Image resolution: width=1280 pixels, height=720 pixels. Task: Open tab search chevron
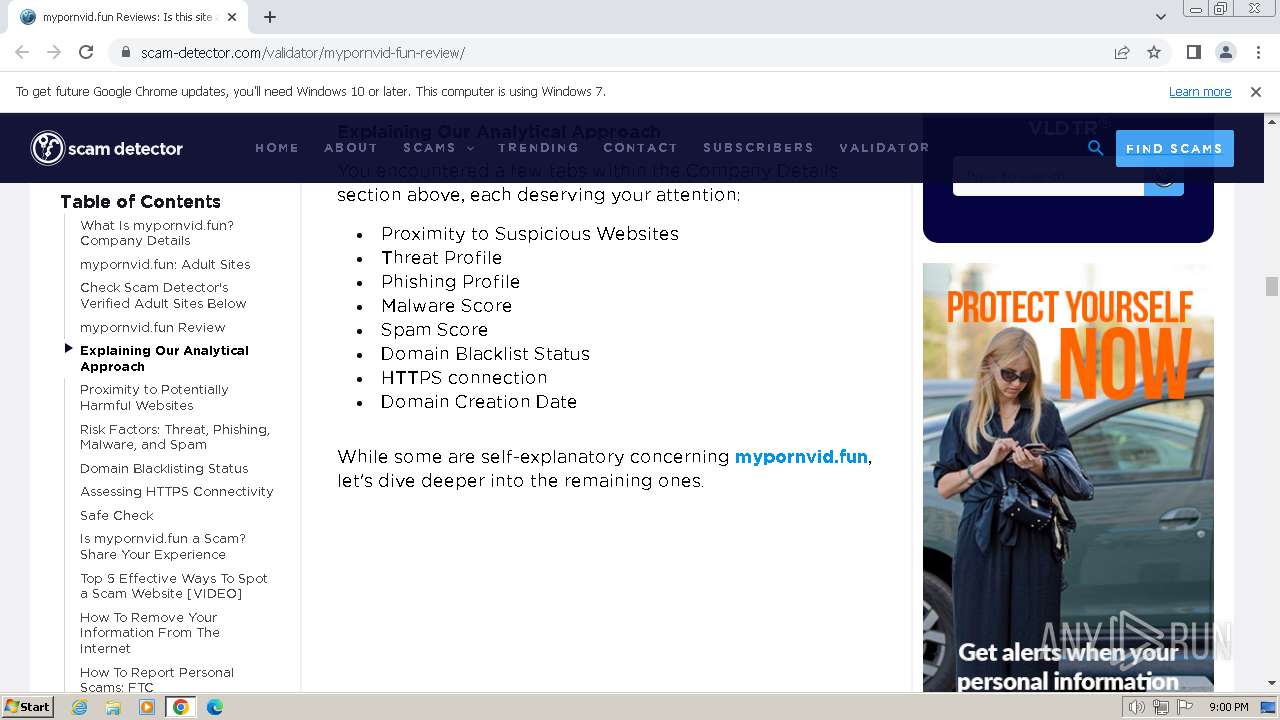[1161, 17]
